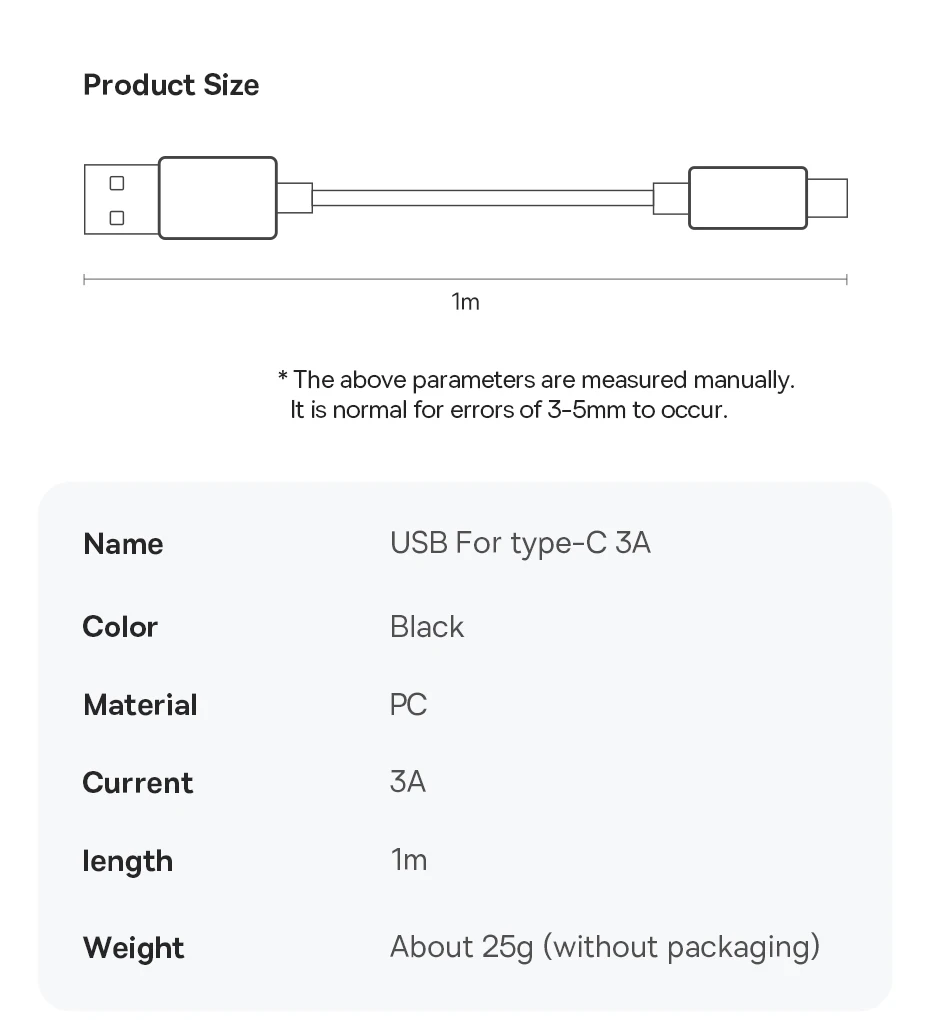Click the Name row label
This screenshot has height=1020, width=930.
123,544
